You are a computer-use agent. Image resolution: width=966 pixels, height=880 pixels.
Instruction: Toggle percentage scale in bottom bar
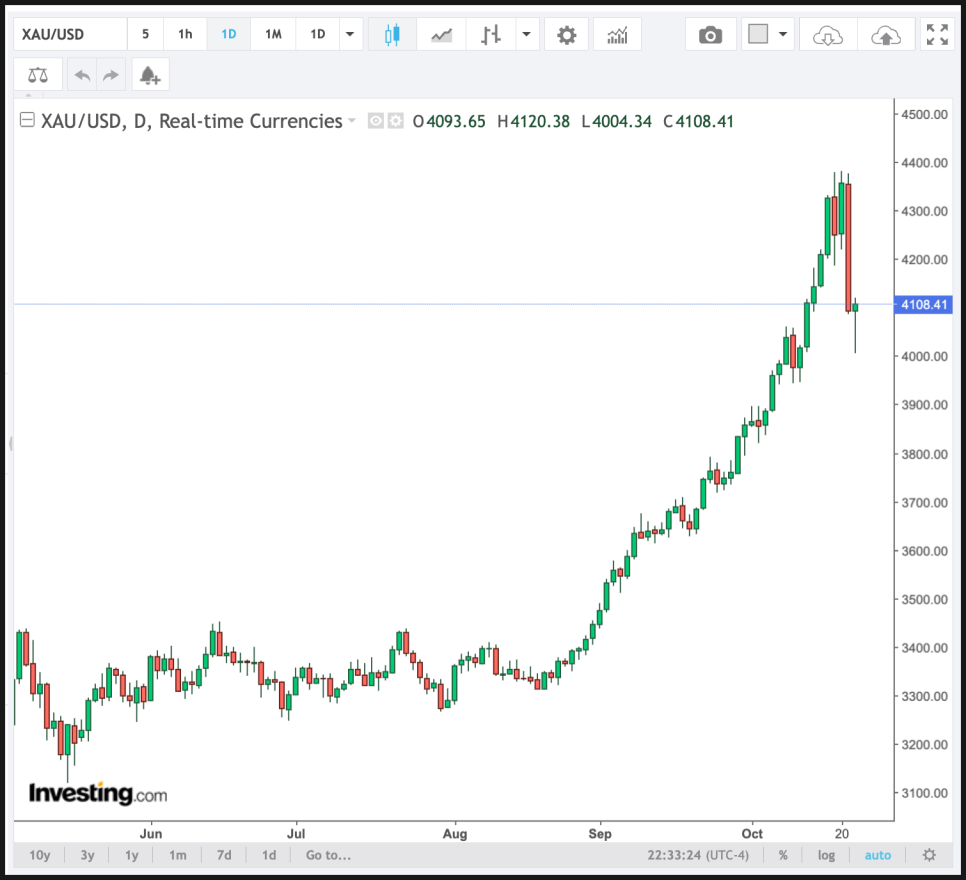pyautogui.click(x=783, y=855)
